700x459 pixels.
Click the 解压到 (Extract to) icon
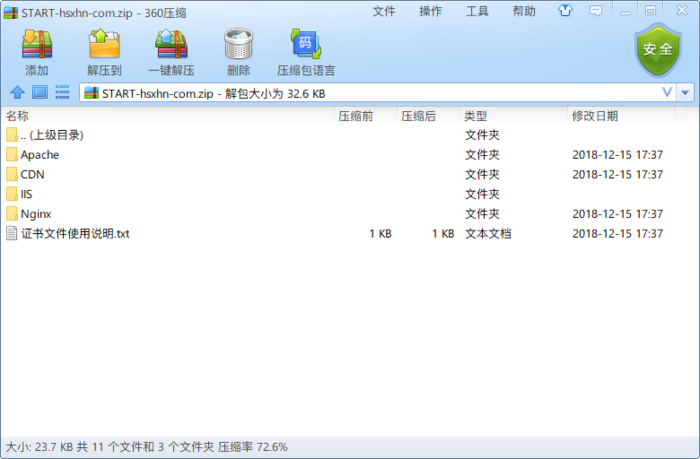coord(104,44)
